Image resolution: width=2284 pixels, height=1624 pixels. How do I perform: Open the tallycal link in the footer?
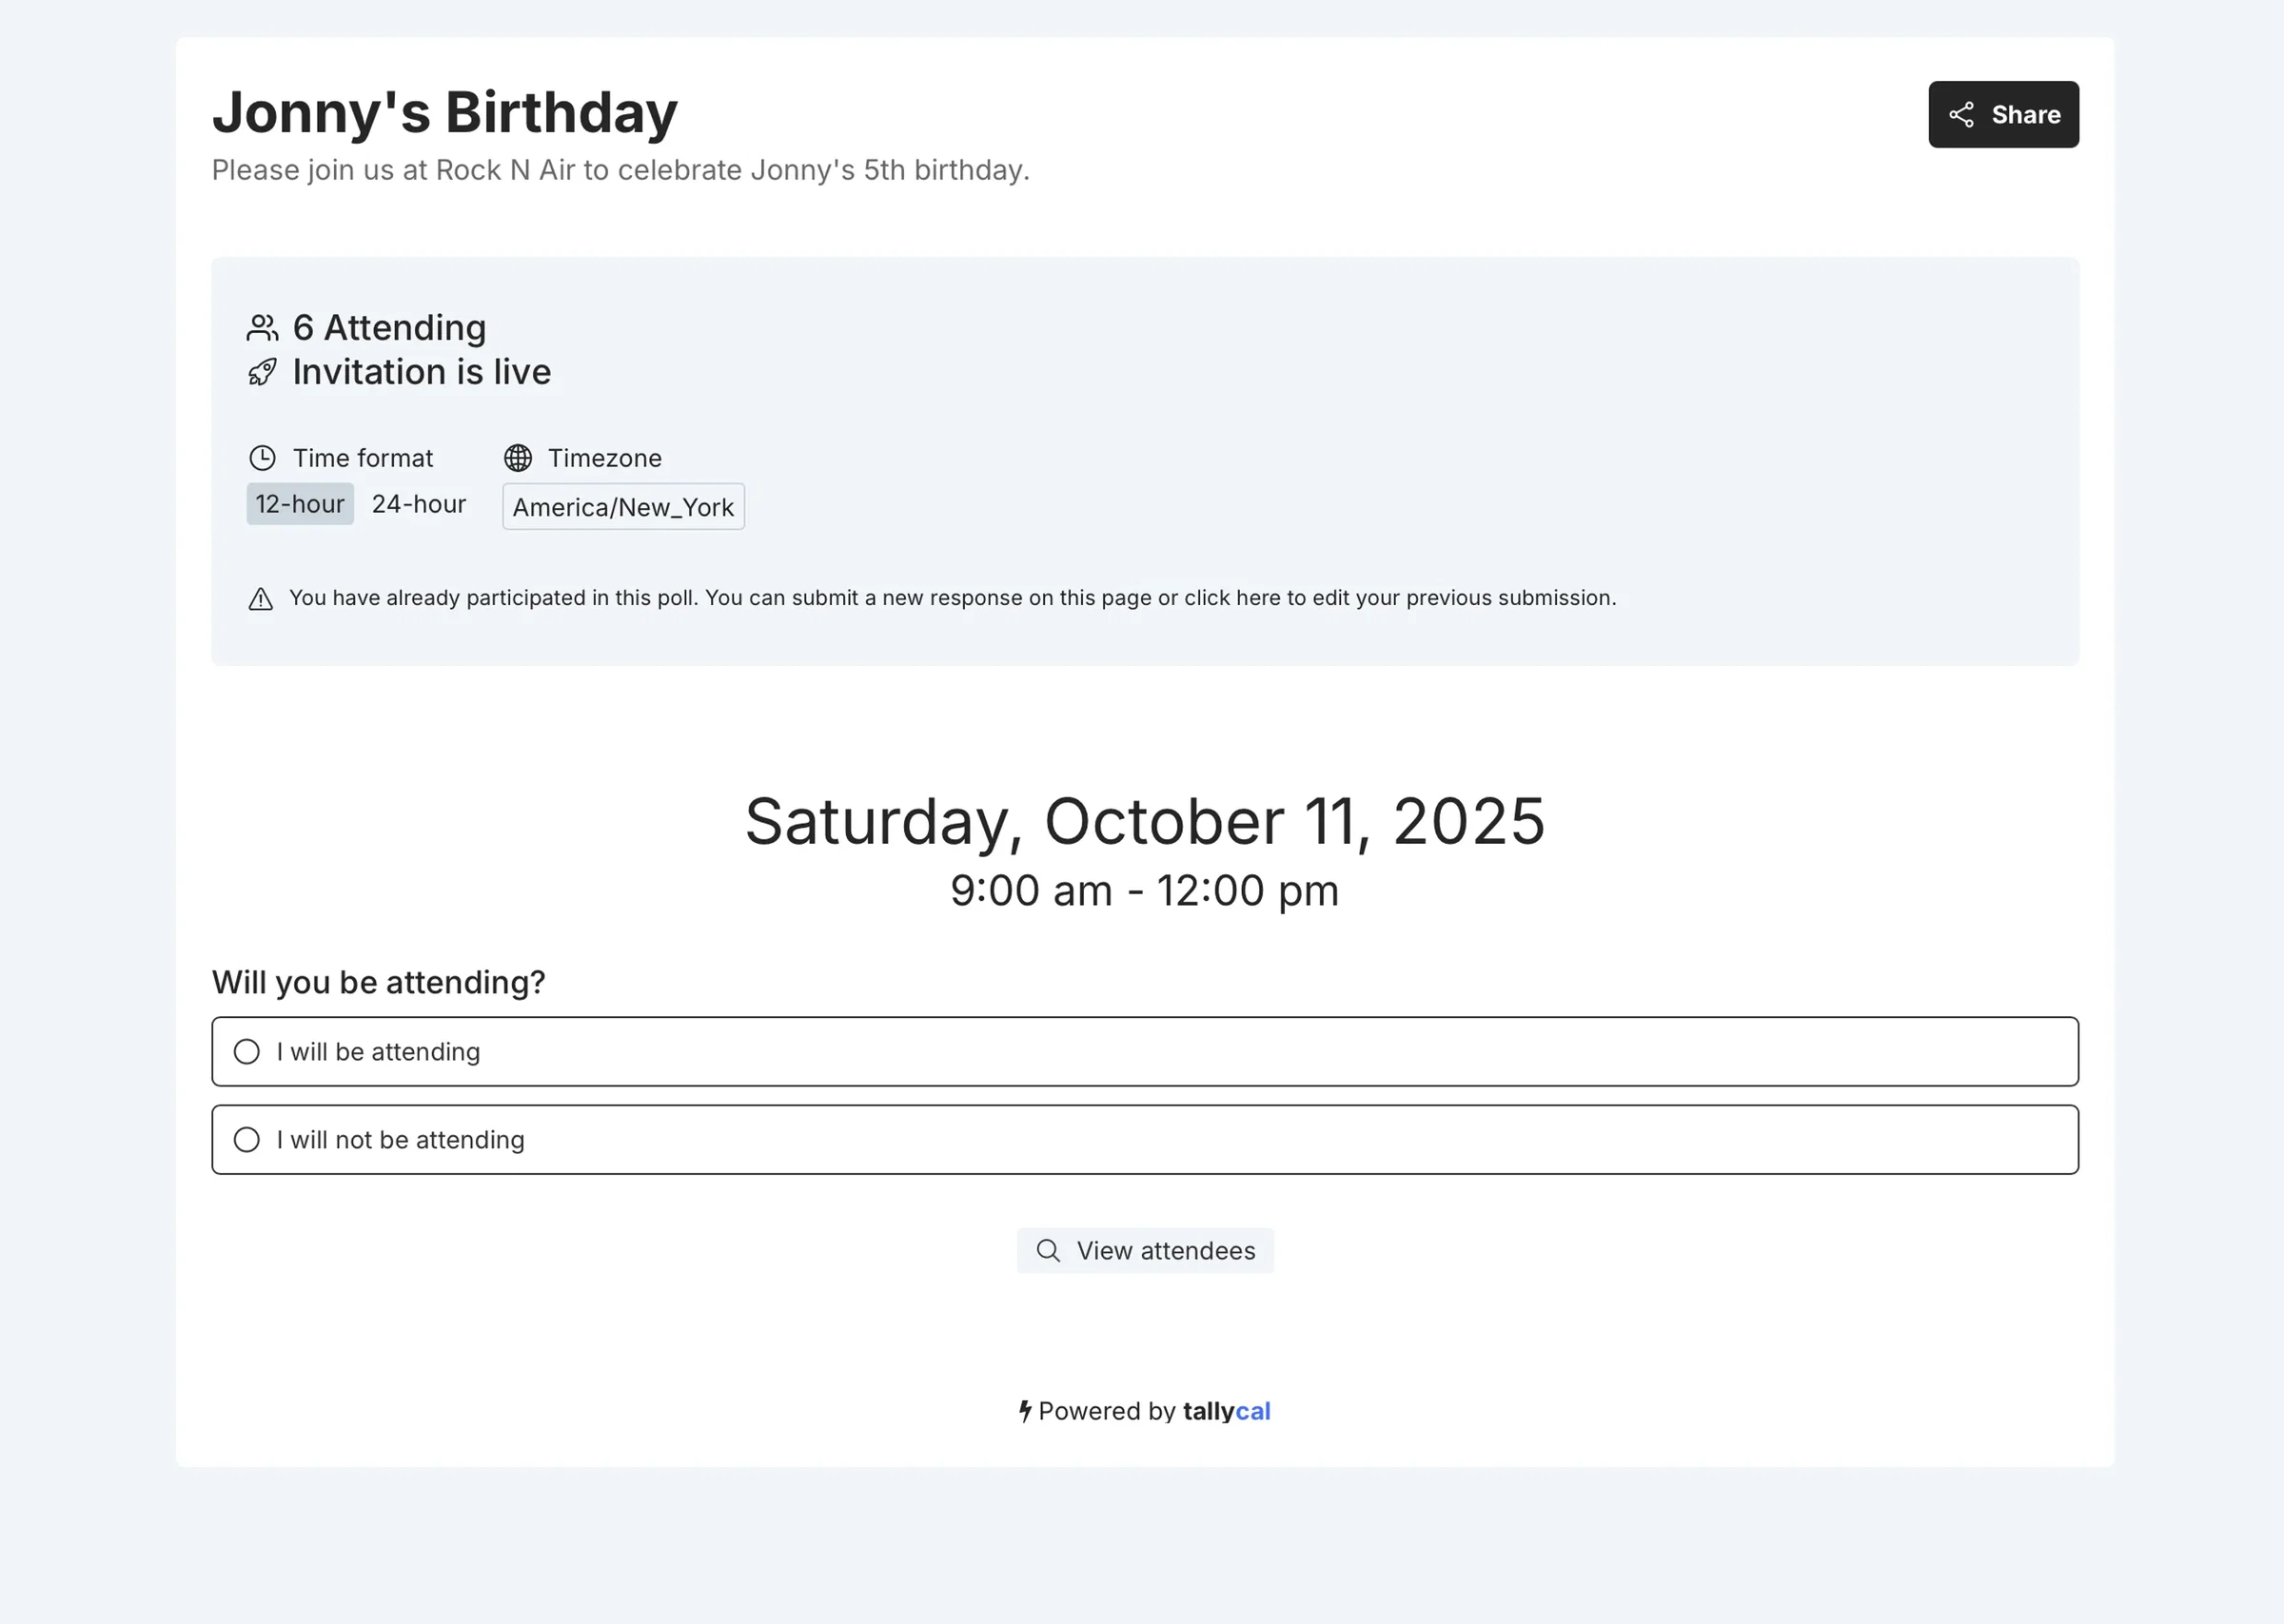(1226, 1411)
